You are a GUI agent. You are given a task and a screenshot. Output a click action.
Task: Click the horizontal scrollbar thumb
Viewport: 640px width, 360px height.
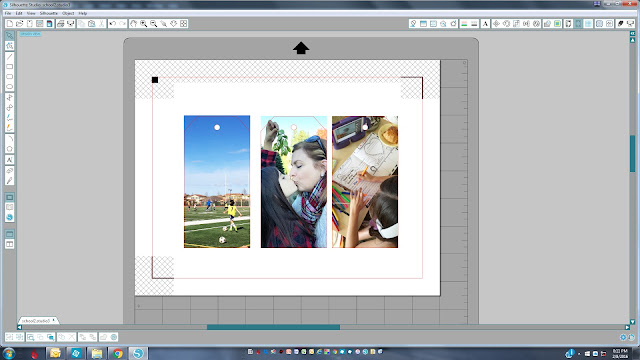click(x=273, y=327)
